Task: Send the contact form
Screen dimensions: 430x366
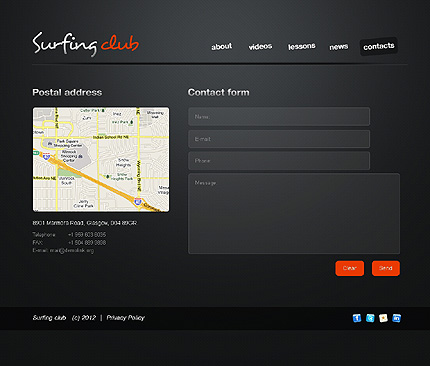Action: click(386, 268)
